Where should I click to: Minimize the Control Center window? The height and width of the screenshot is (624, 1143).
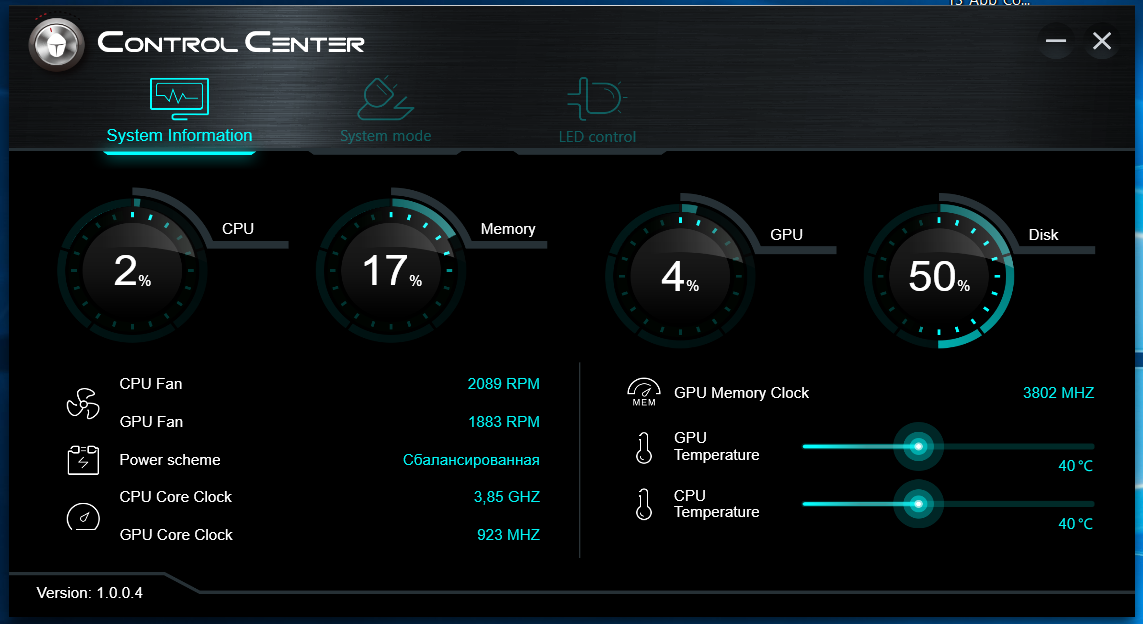(1056, 41)
